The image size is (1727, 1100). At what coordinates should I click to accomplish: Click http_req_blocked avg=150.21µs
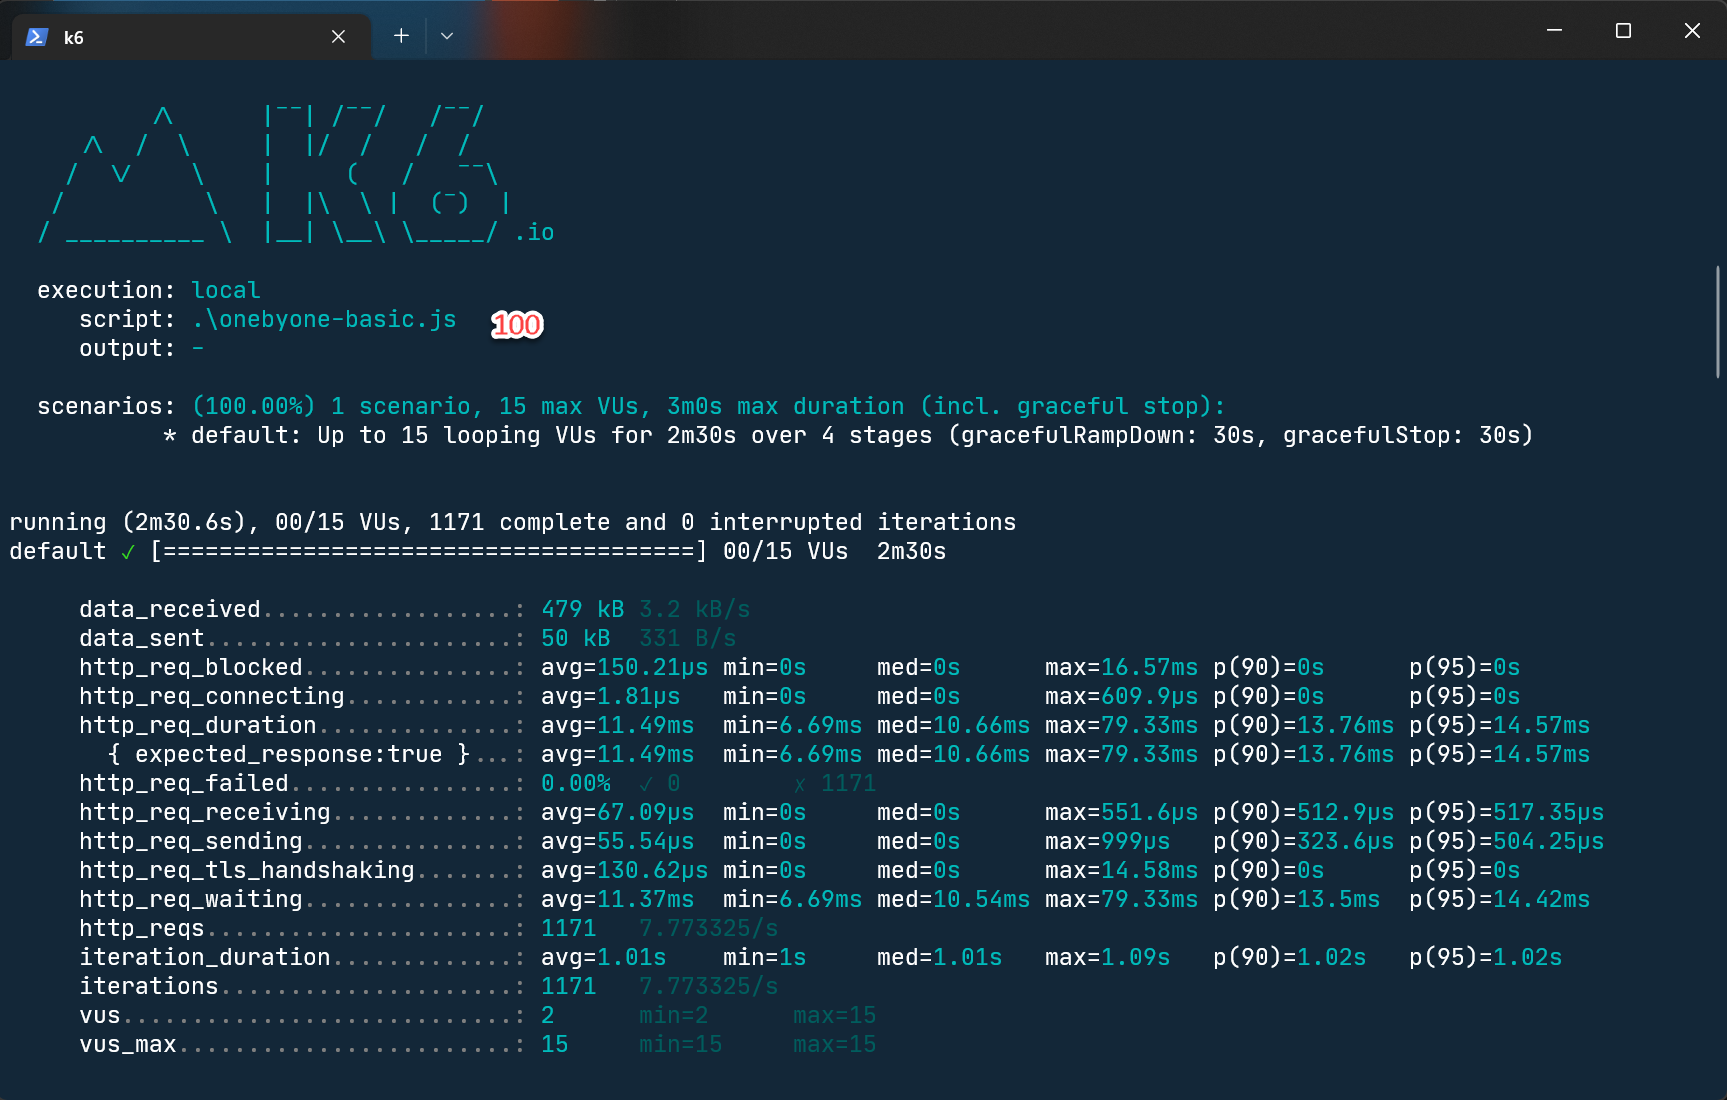(x=625, y=667)
